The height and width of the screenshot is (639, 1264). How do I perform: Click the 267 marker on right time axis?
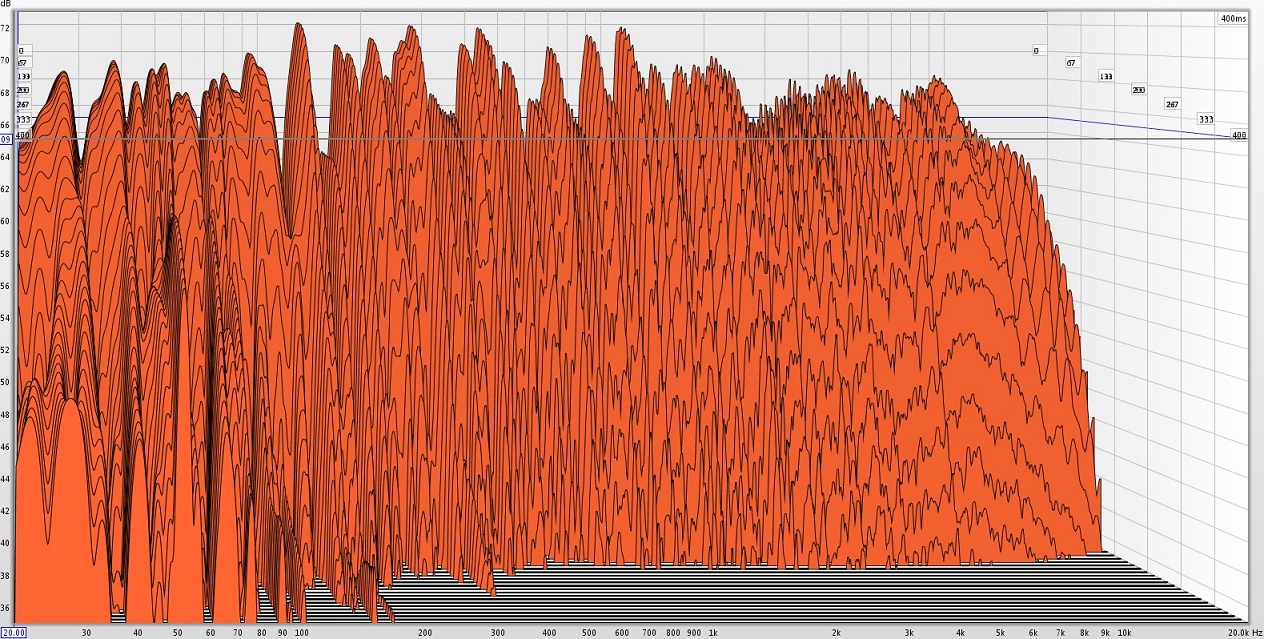pos(1171,104)
